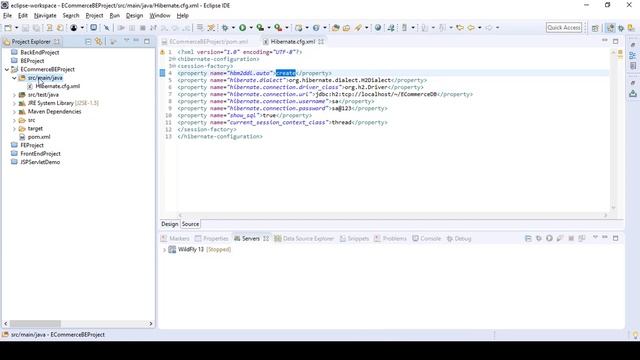Maximize the Project Explorer panel

point(147,41)
